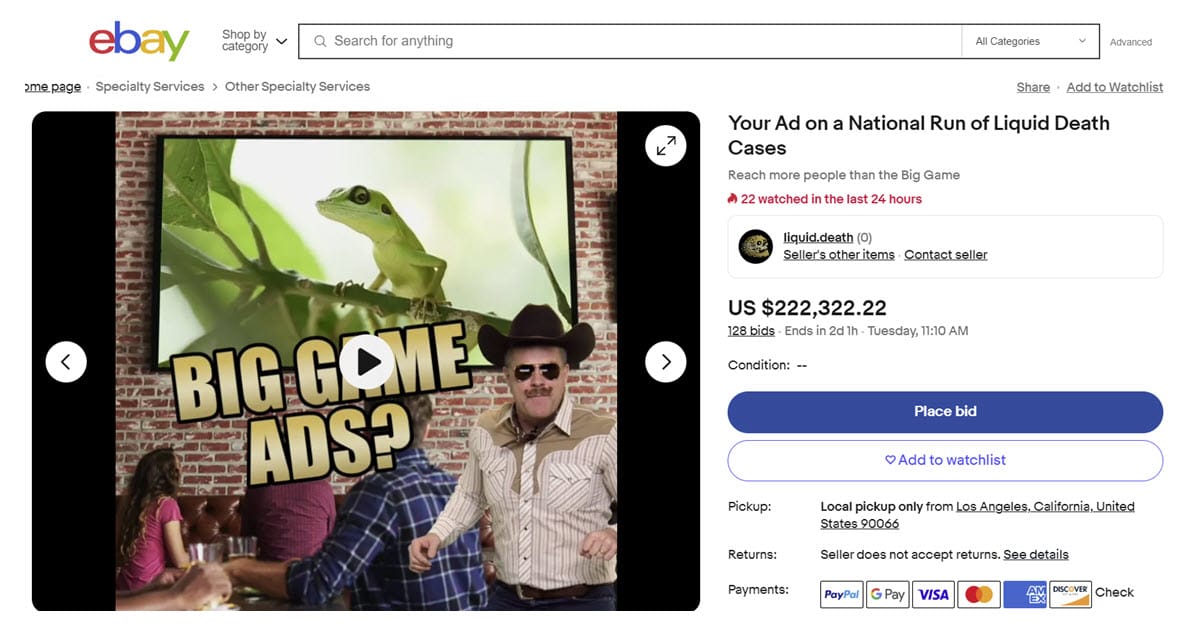View the 128 bids link
1200x627 pixels.
pos(751,331)
